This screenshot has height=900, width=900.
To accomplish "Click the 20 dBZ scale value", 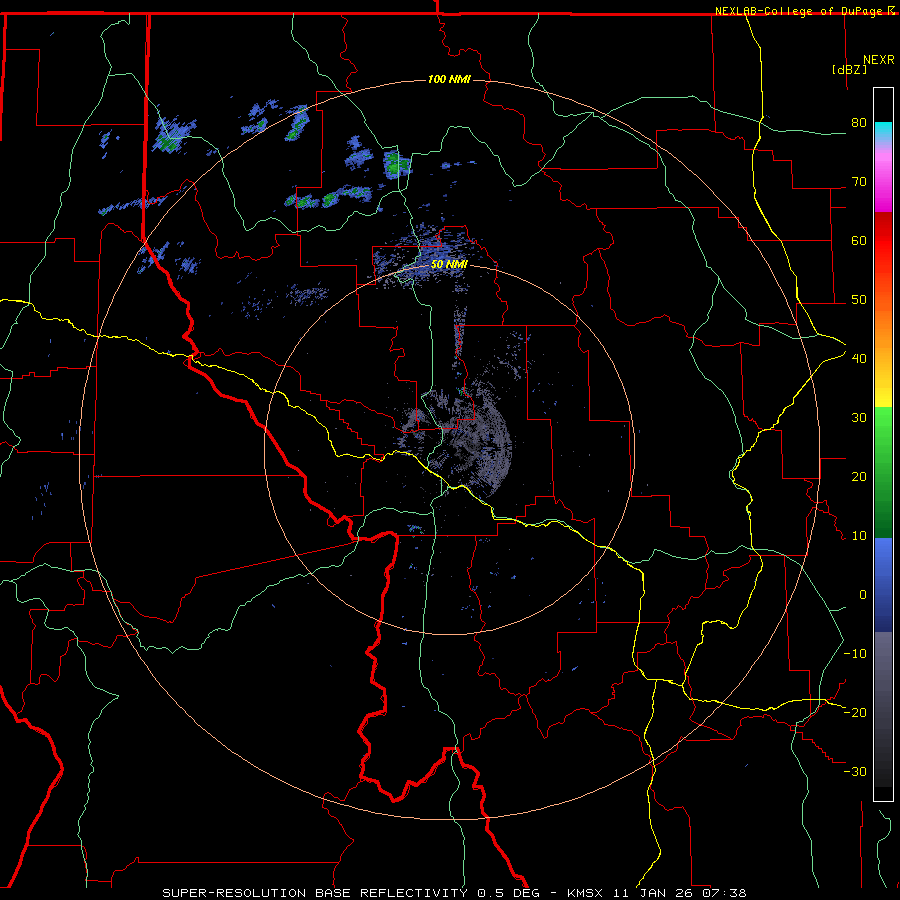I will coord(859,477).
